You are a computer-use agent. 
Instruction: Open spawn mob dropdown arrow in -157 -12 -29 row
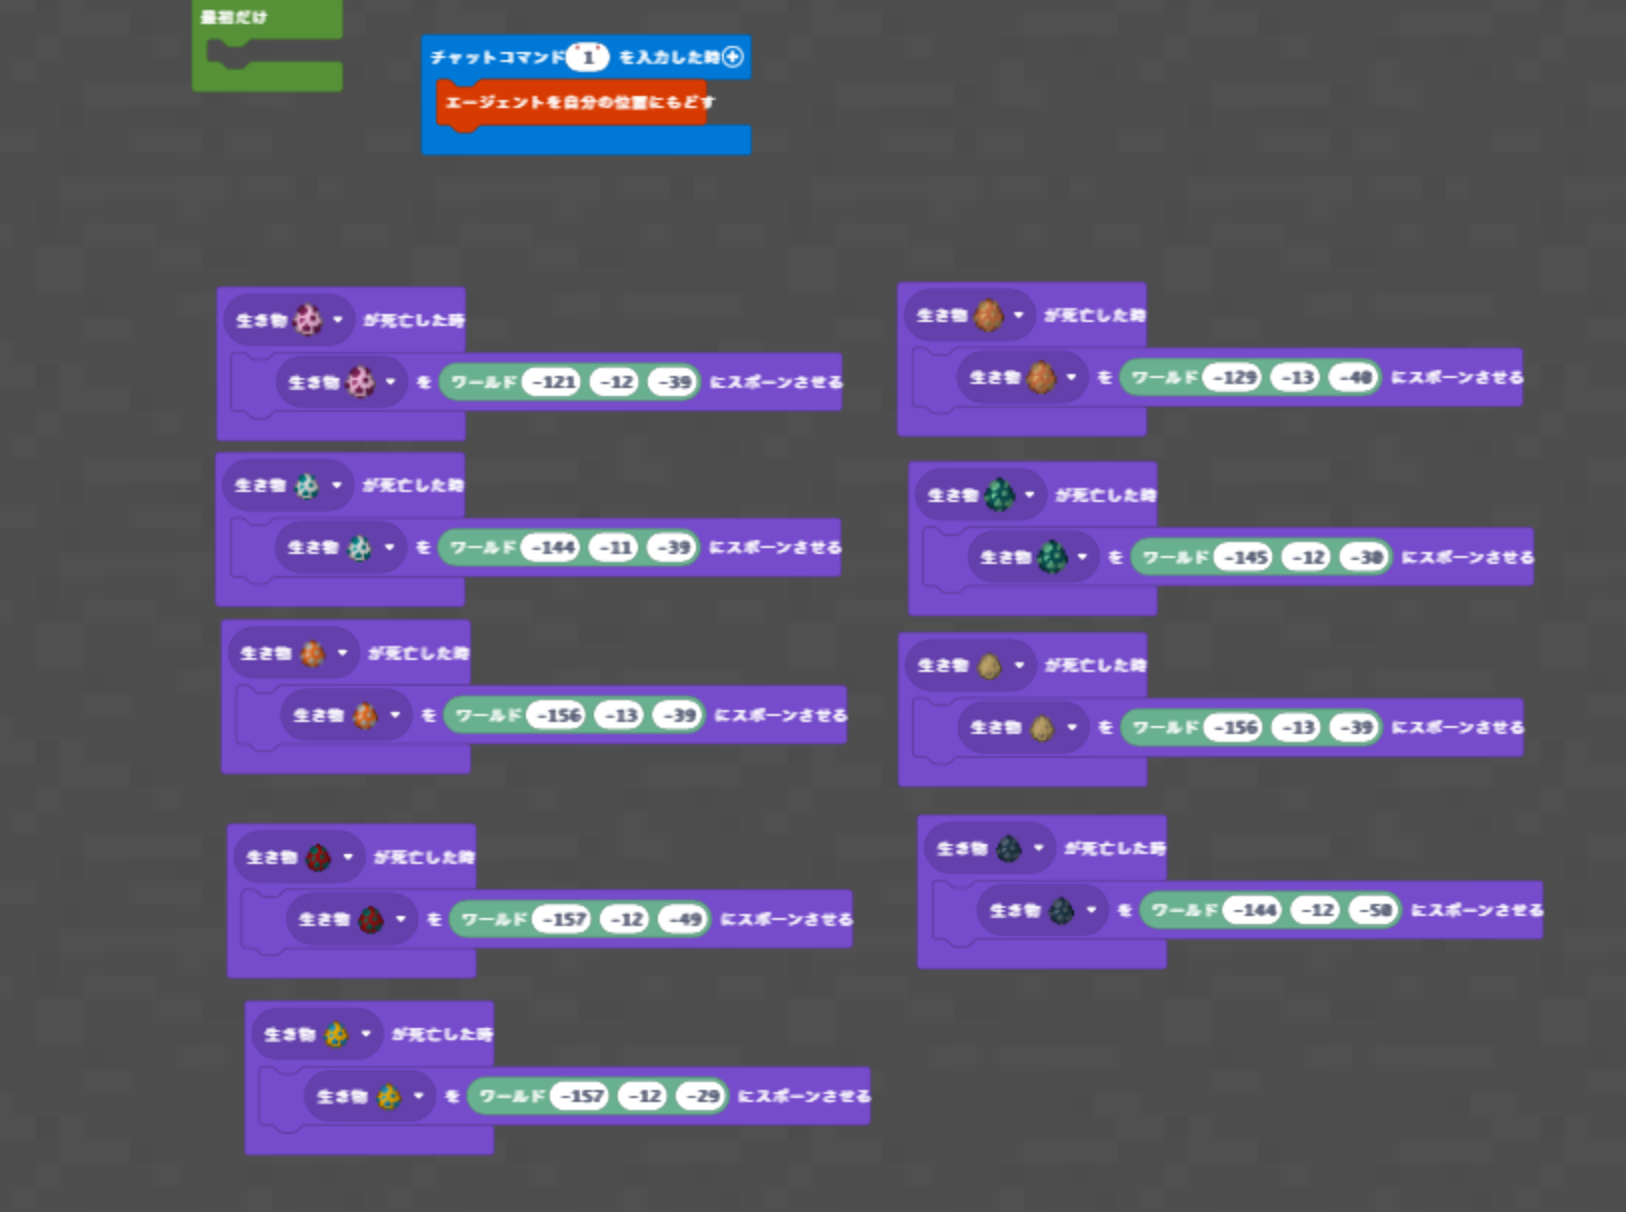(x=419, y=1096)
